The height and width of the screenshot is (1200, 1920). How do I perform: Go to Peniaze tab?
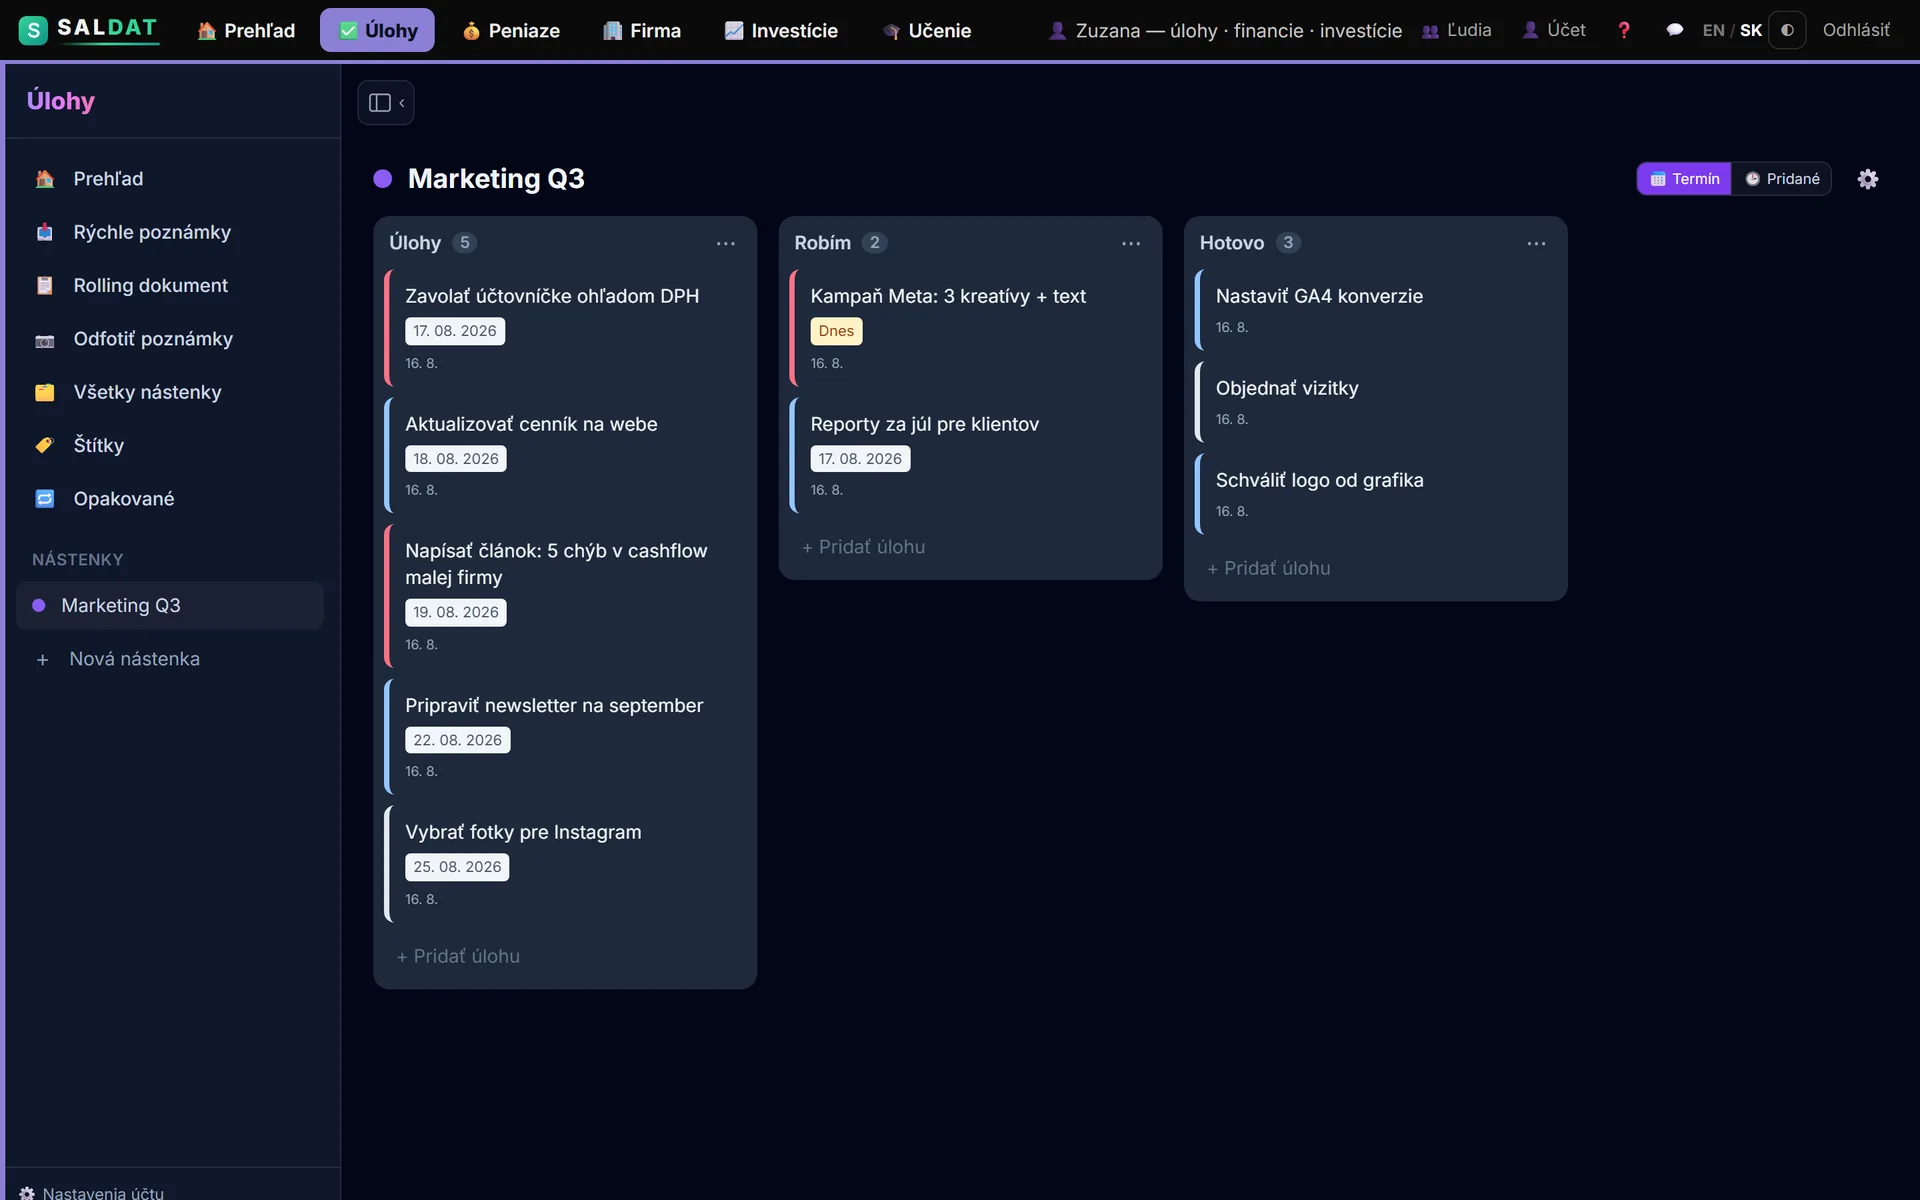coord(511,30)
